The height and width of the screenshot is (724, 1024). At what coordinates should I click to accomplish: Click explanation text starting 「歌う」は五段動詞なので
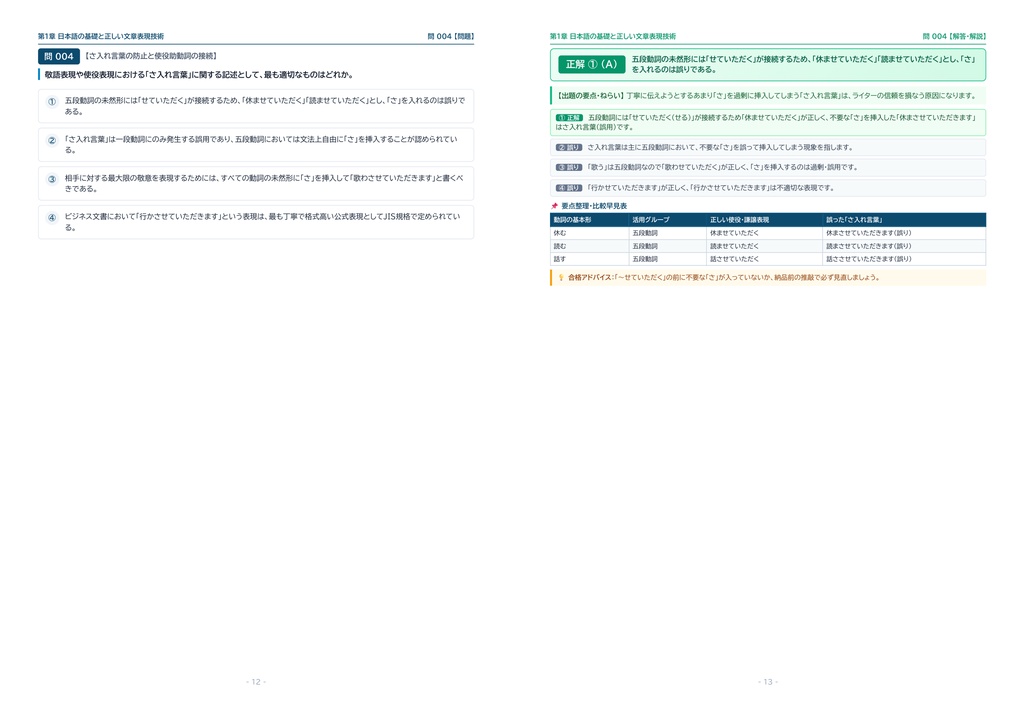pos(722,167)
